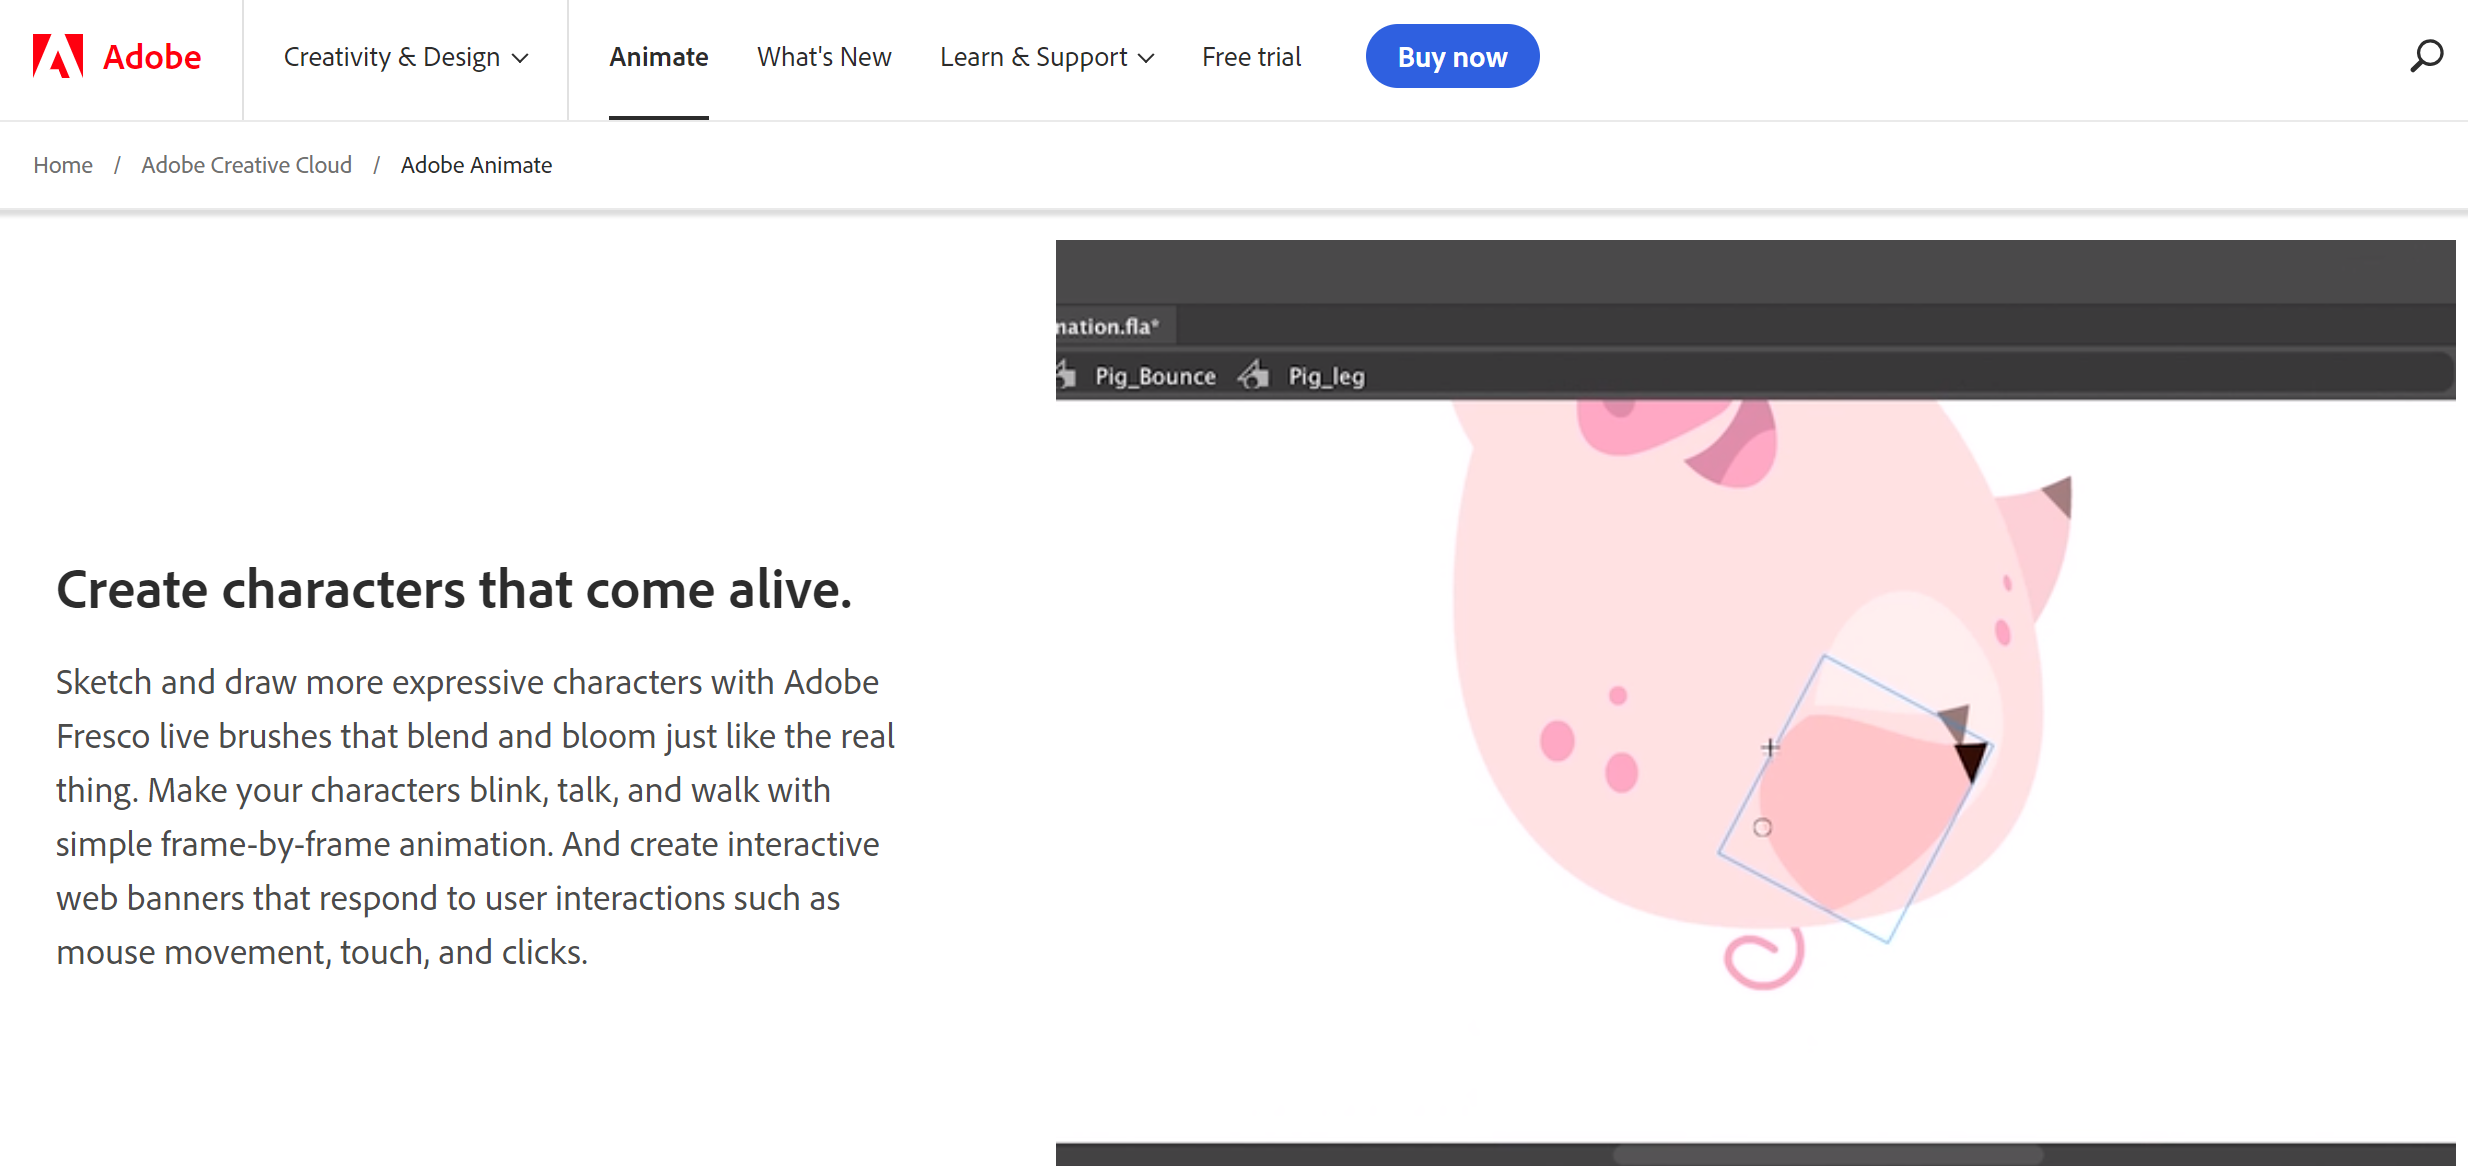Click the Adobe Animate breadcrumb text
This screenshot has width=2468, height=1166.
[476, 165]
